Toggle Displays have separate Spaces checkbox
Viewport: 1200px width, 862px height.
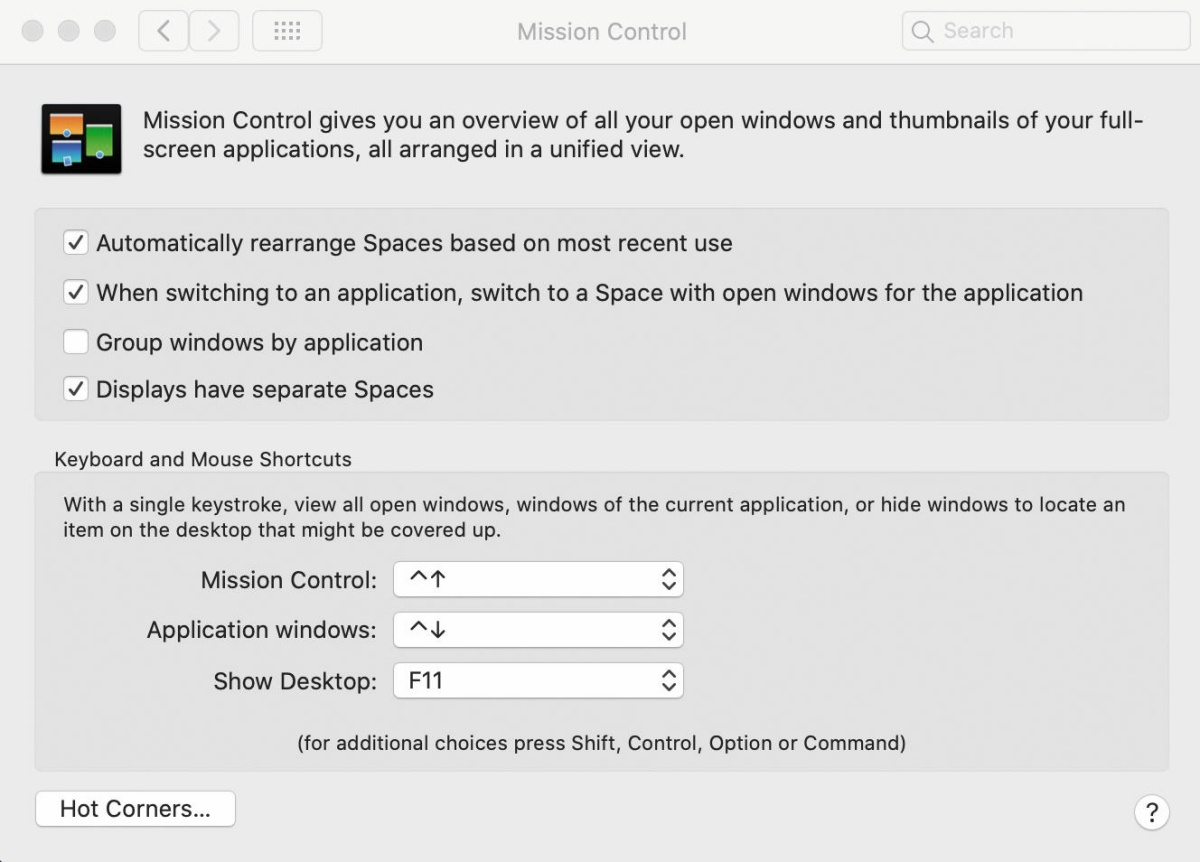click(76, 389)
